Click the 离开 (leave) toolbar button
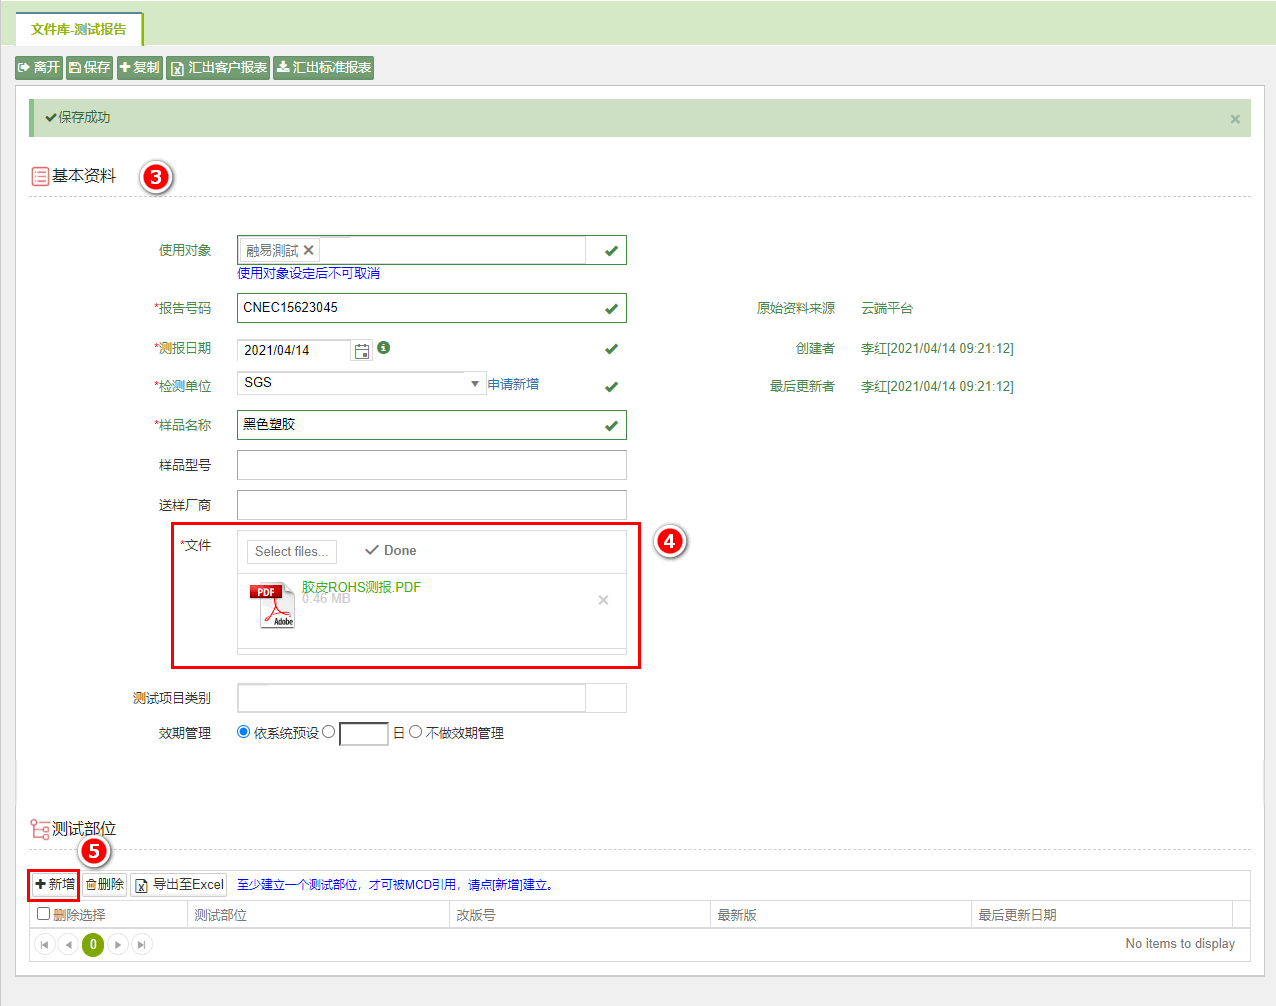Image resolution: width=1276 pixels, height=1006 pixels. pos(39,68)
